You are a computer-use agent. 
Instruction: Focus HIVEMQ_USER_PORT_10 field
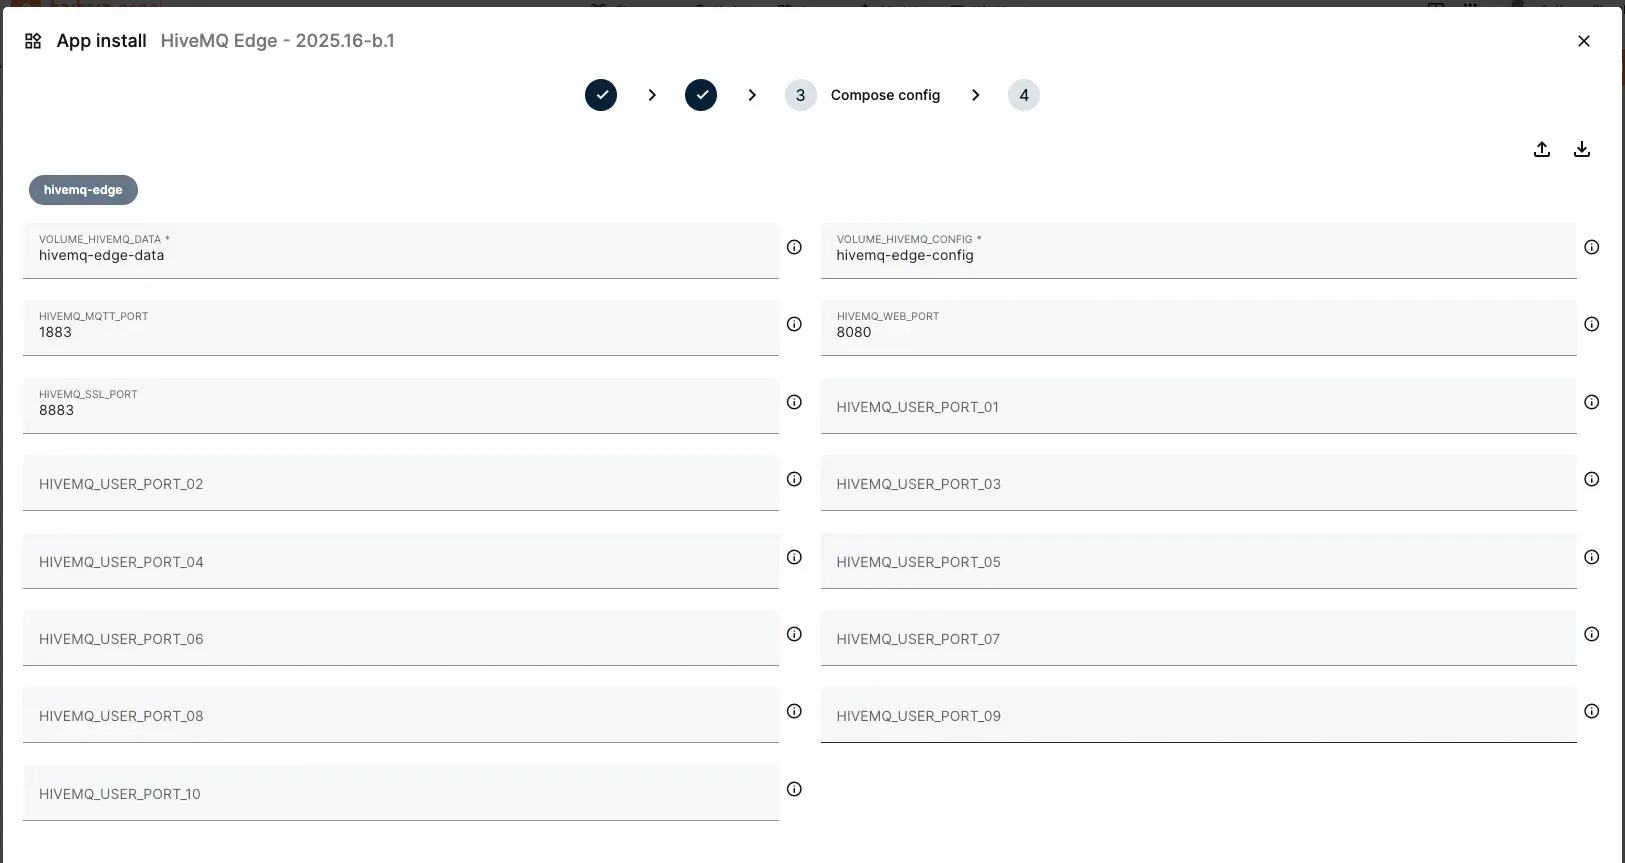401,792
